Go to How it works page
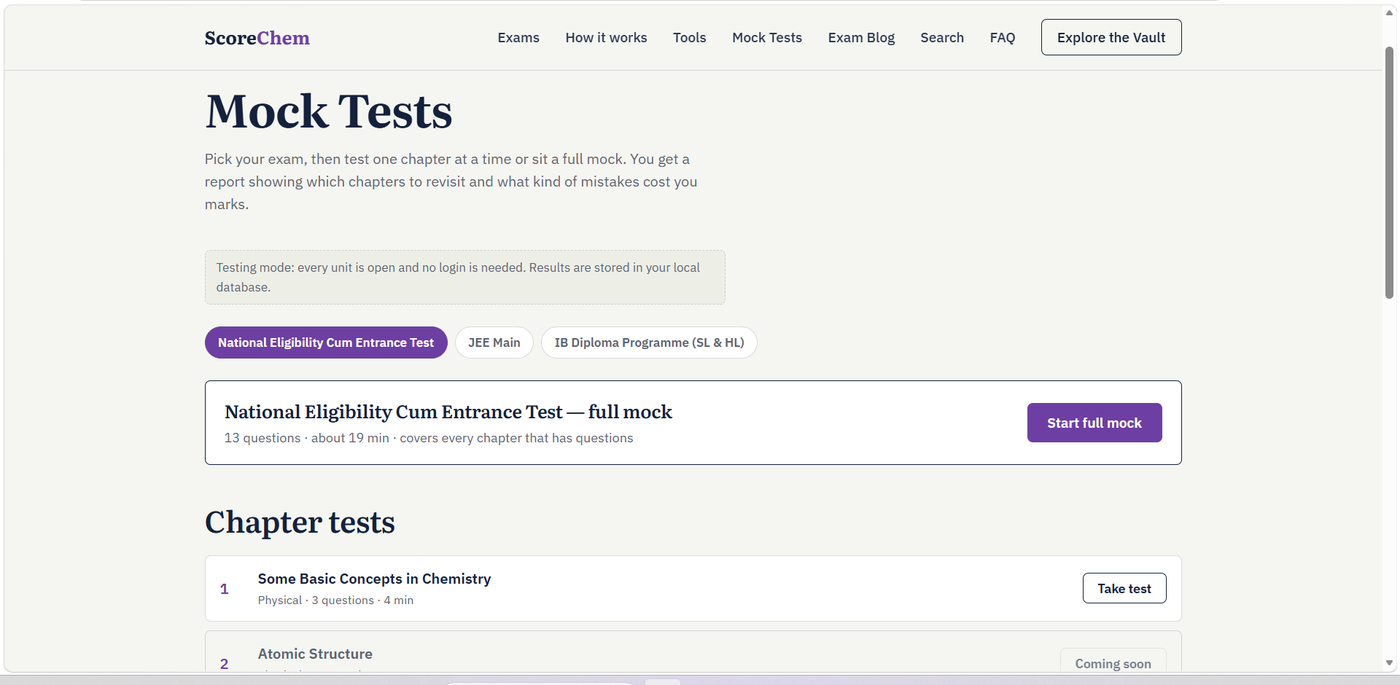 click(606, 38)
